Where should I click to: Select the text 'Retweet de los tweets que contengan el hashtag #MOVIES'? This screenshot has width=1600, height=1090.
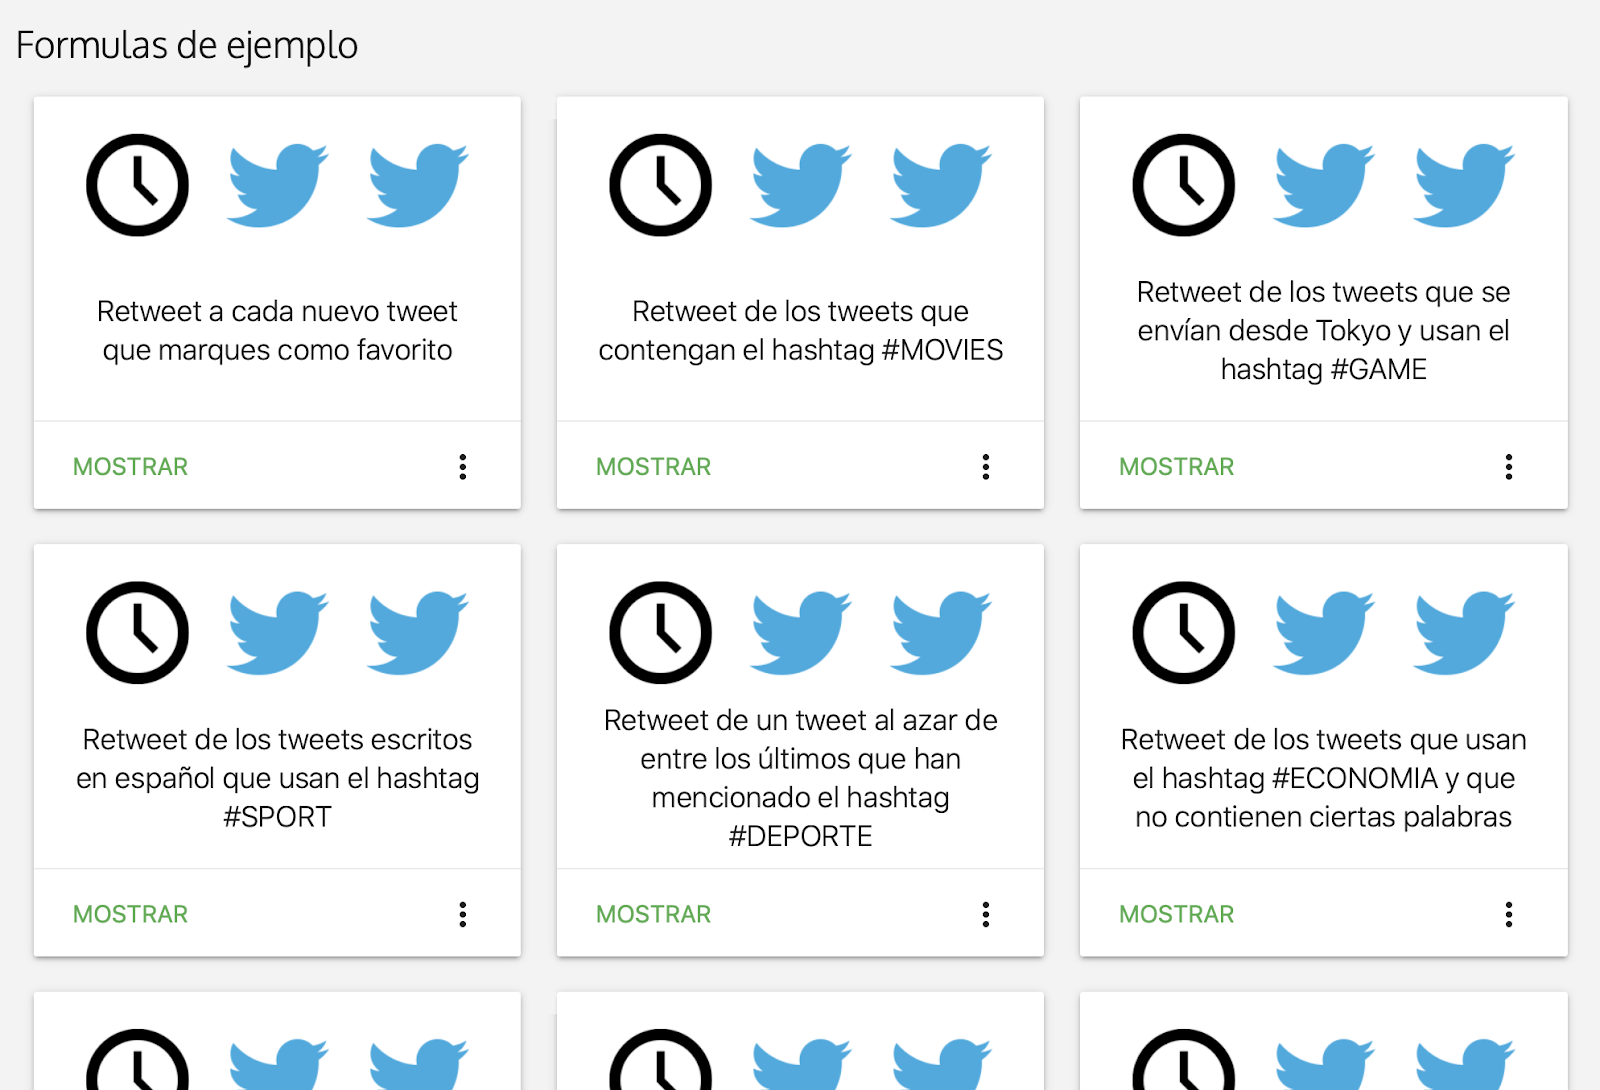coord(800,331)
